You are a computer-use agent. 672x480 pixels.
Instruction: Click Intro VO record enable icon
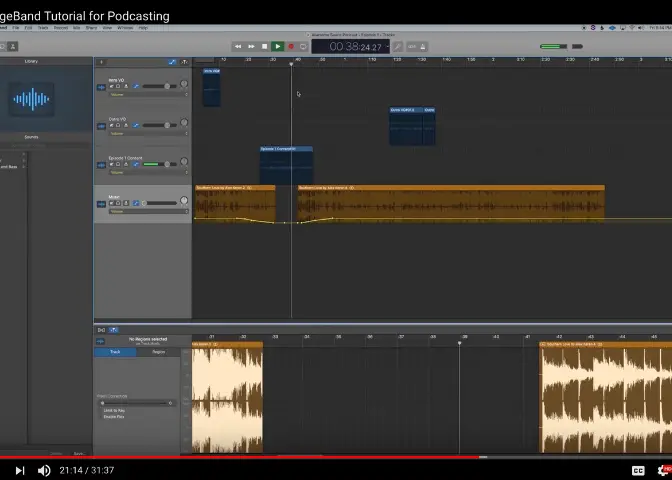tap(126, 87)
